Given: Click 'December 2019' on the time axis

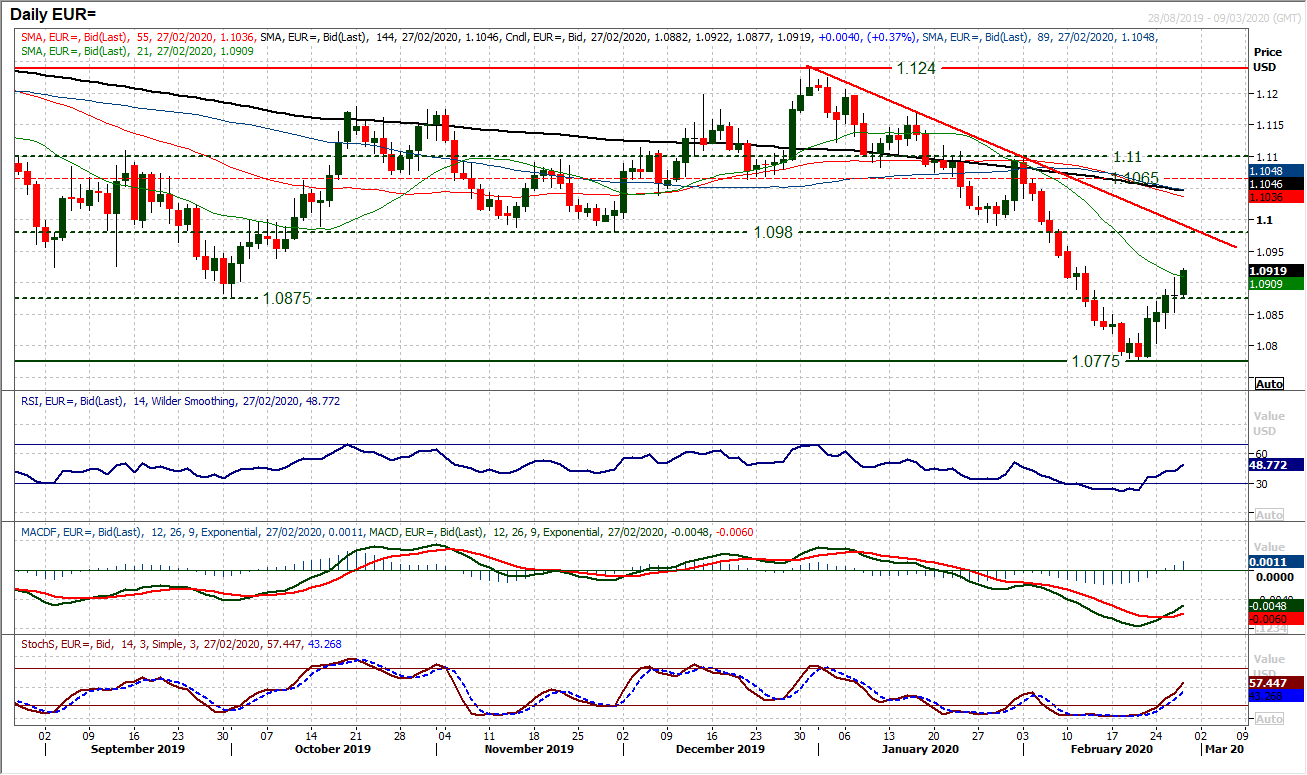Looking at the screenshot, I should (720, 748).
